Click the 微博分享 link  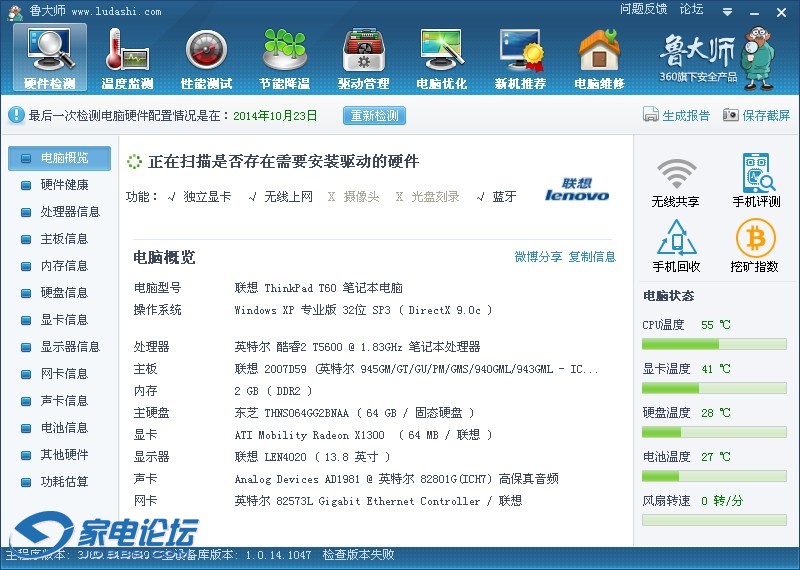coord(538,257)
